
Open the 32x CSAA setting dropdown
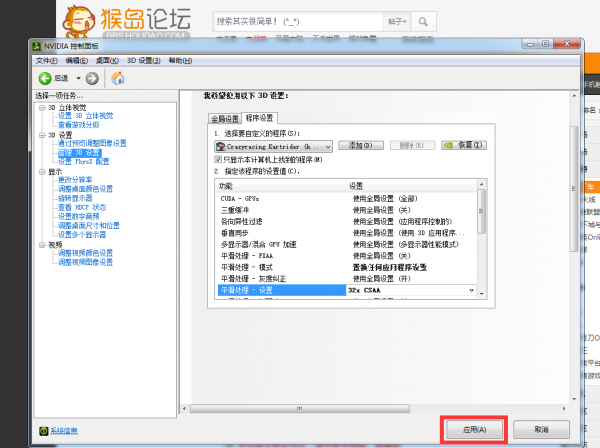471,290
